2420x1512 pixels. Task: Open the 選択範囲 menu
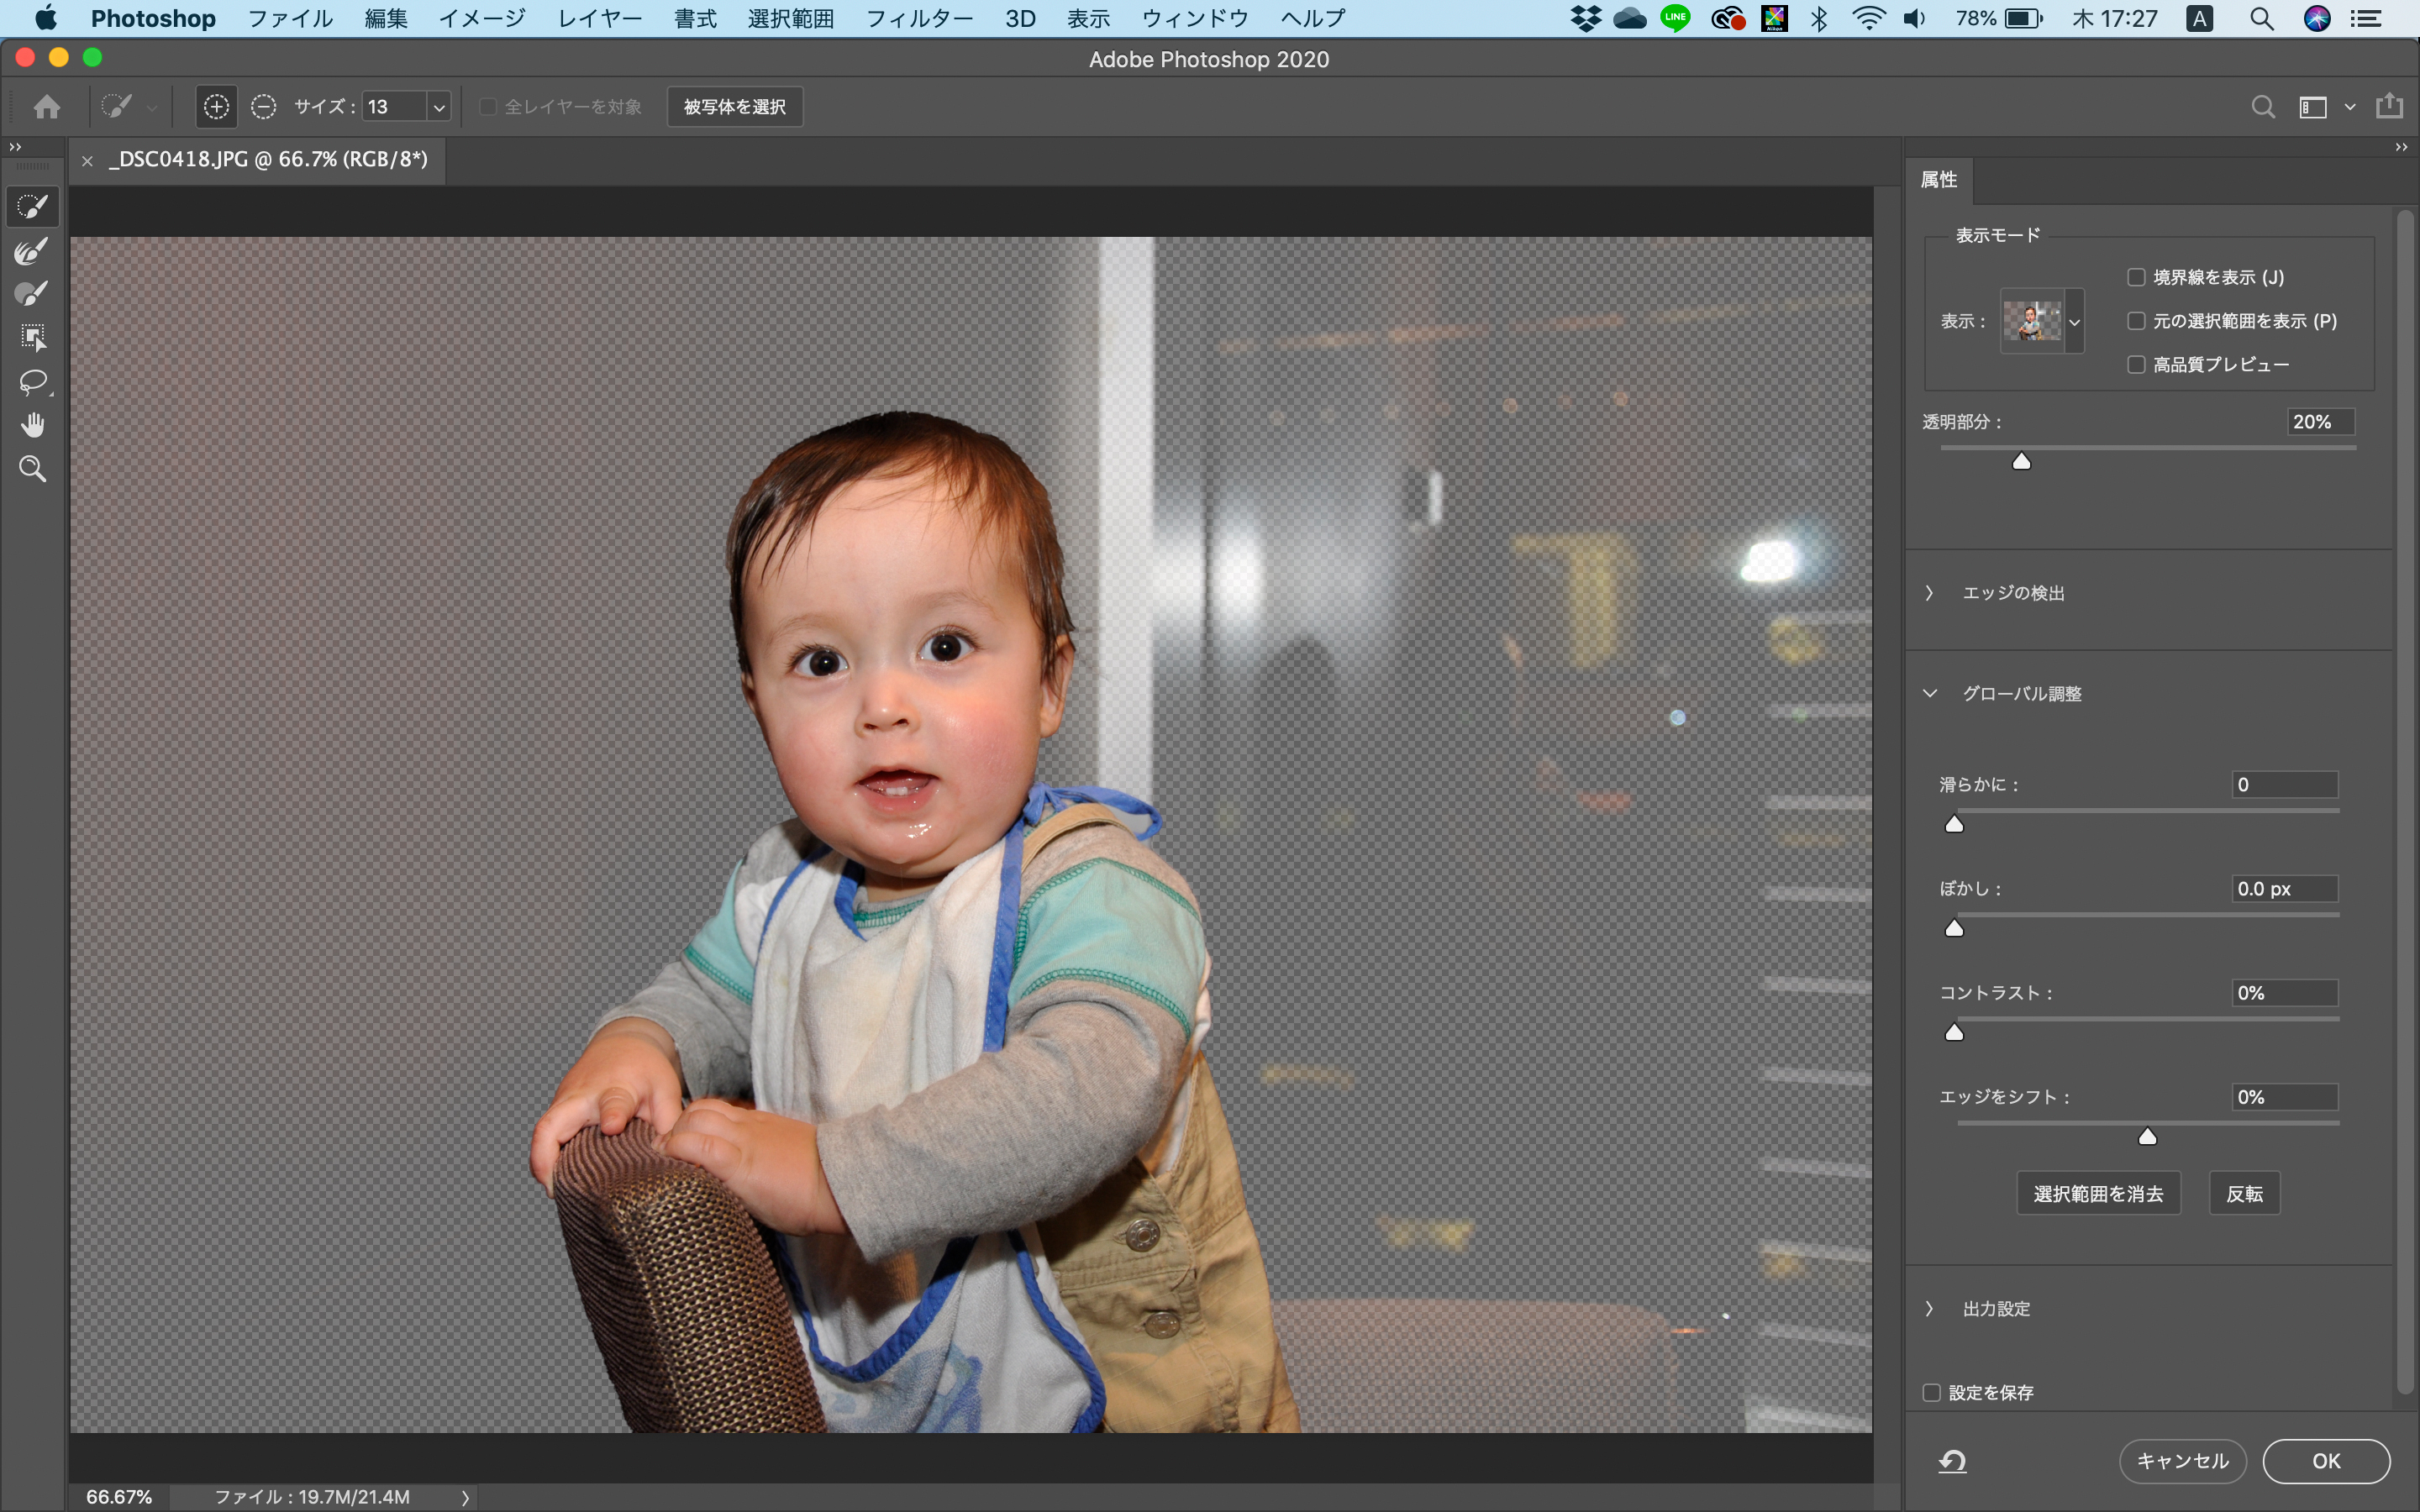[x=791, y=18]
